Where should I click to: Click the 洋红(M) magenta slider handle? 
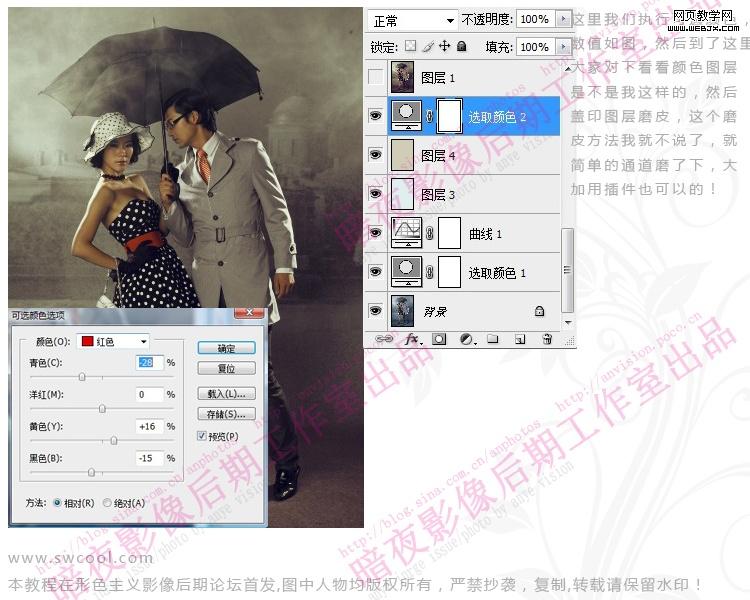tap(102, 409)
